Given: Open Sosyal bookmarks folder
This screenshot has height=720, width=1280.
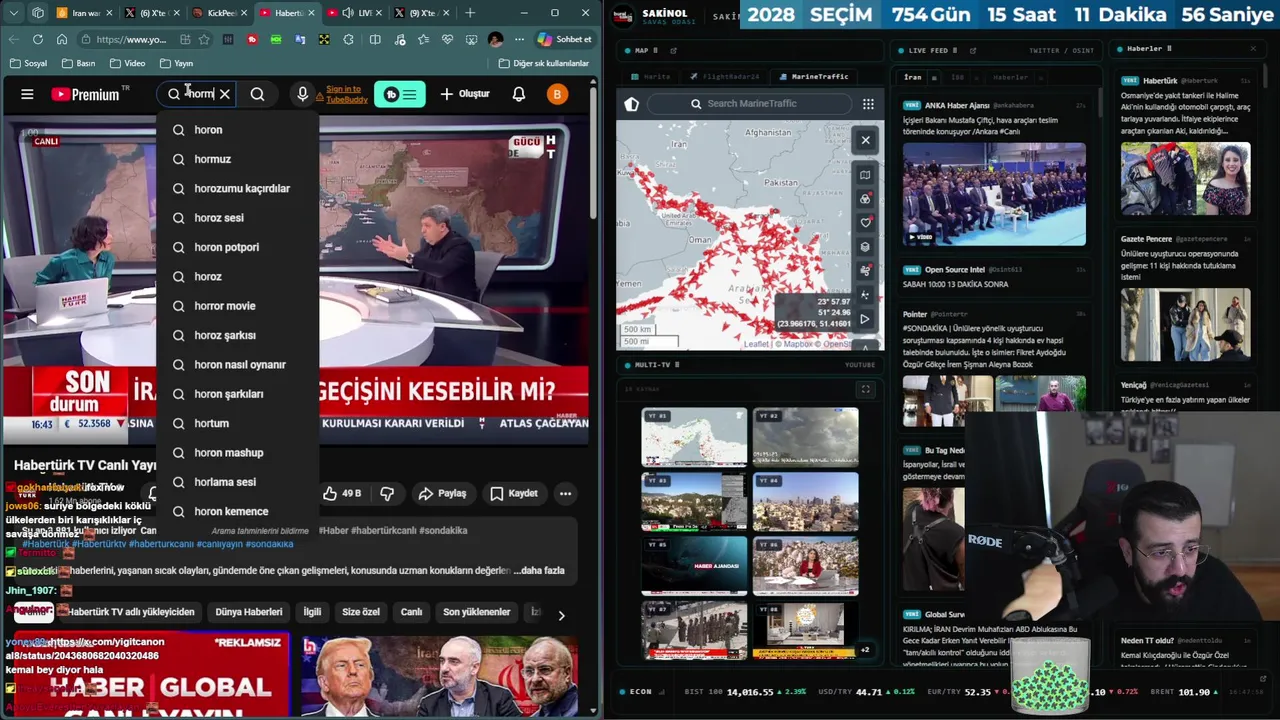Looking at the screenshot, I should [x=28, y=63].
